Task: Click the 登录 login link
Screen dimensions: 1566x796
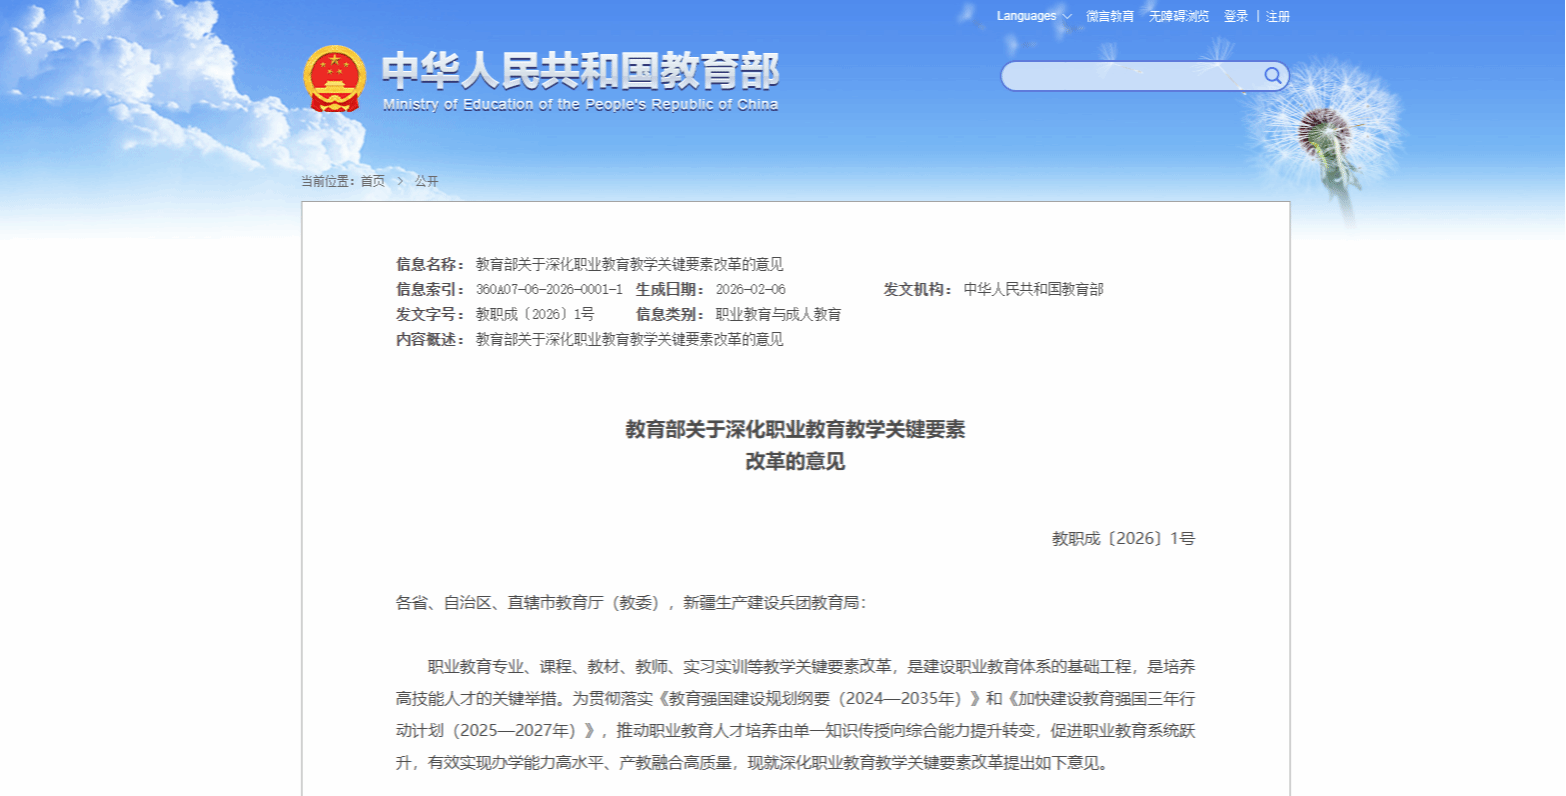Action: pyautogui.click(x=1236, y=16)
